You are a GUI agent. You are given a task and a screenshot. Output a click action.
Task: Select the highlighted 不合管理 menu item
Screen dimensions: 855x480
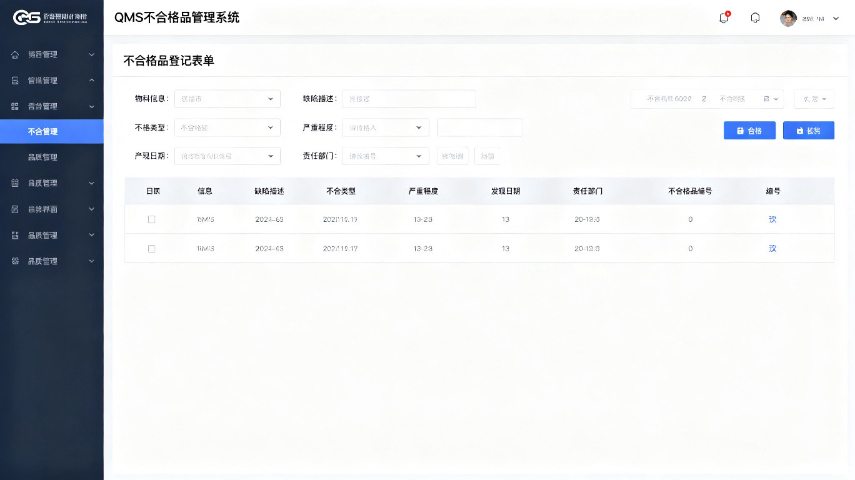coord(52,131)
